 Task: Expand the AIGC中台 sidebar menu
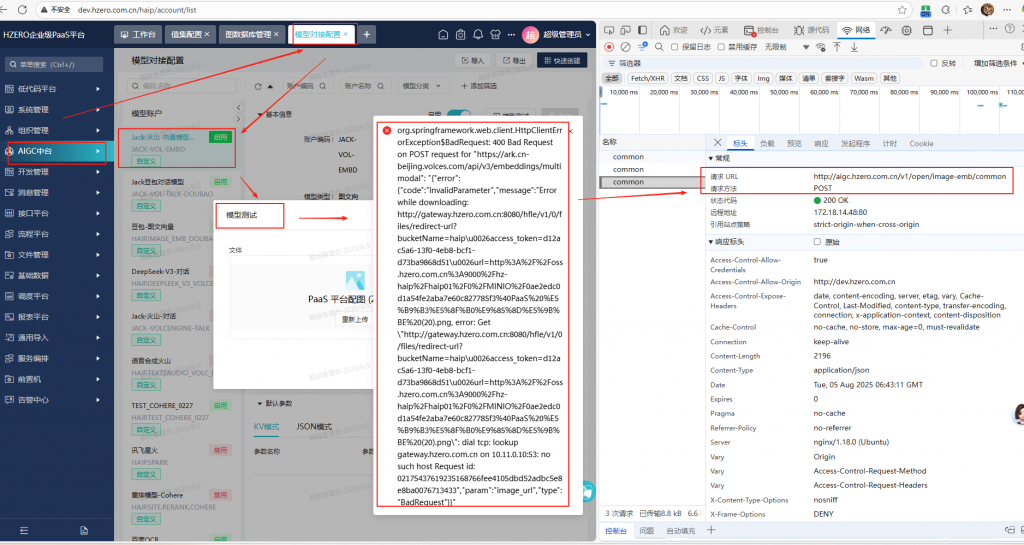(x=55, y=151)
